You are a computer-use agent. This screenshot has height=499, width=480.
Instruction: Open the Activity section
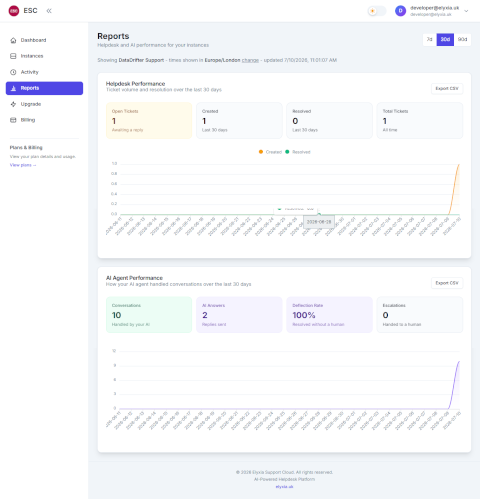click(44, 72)
